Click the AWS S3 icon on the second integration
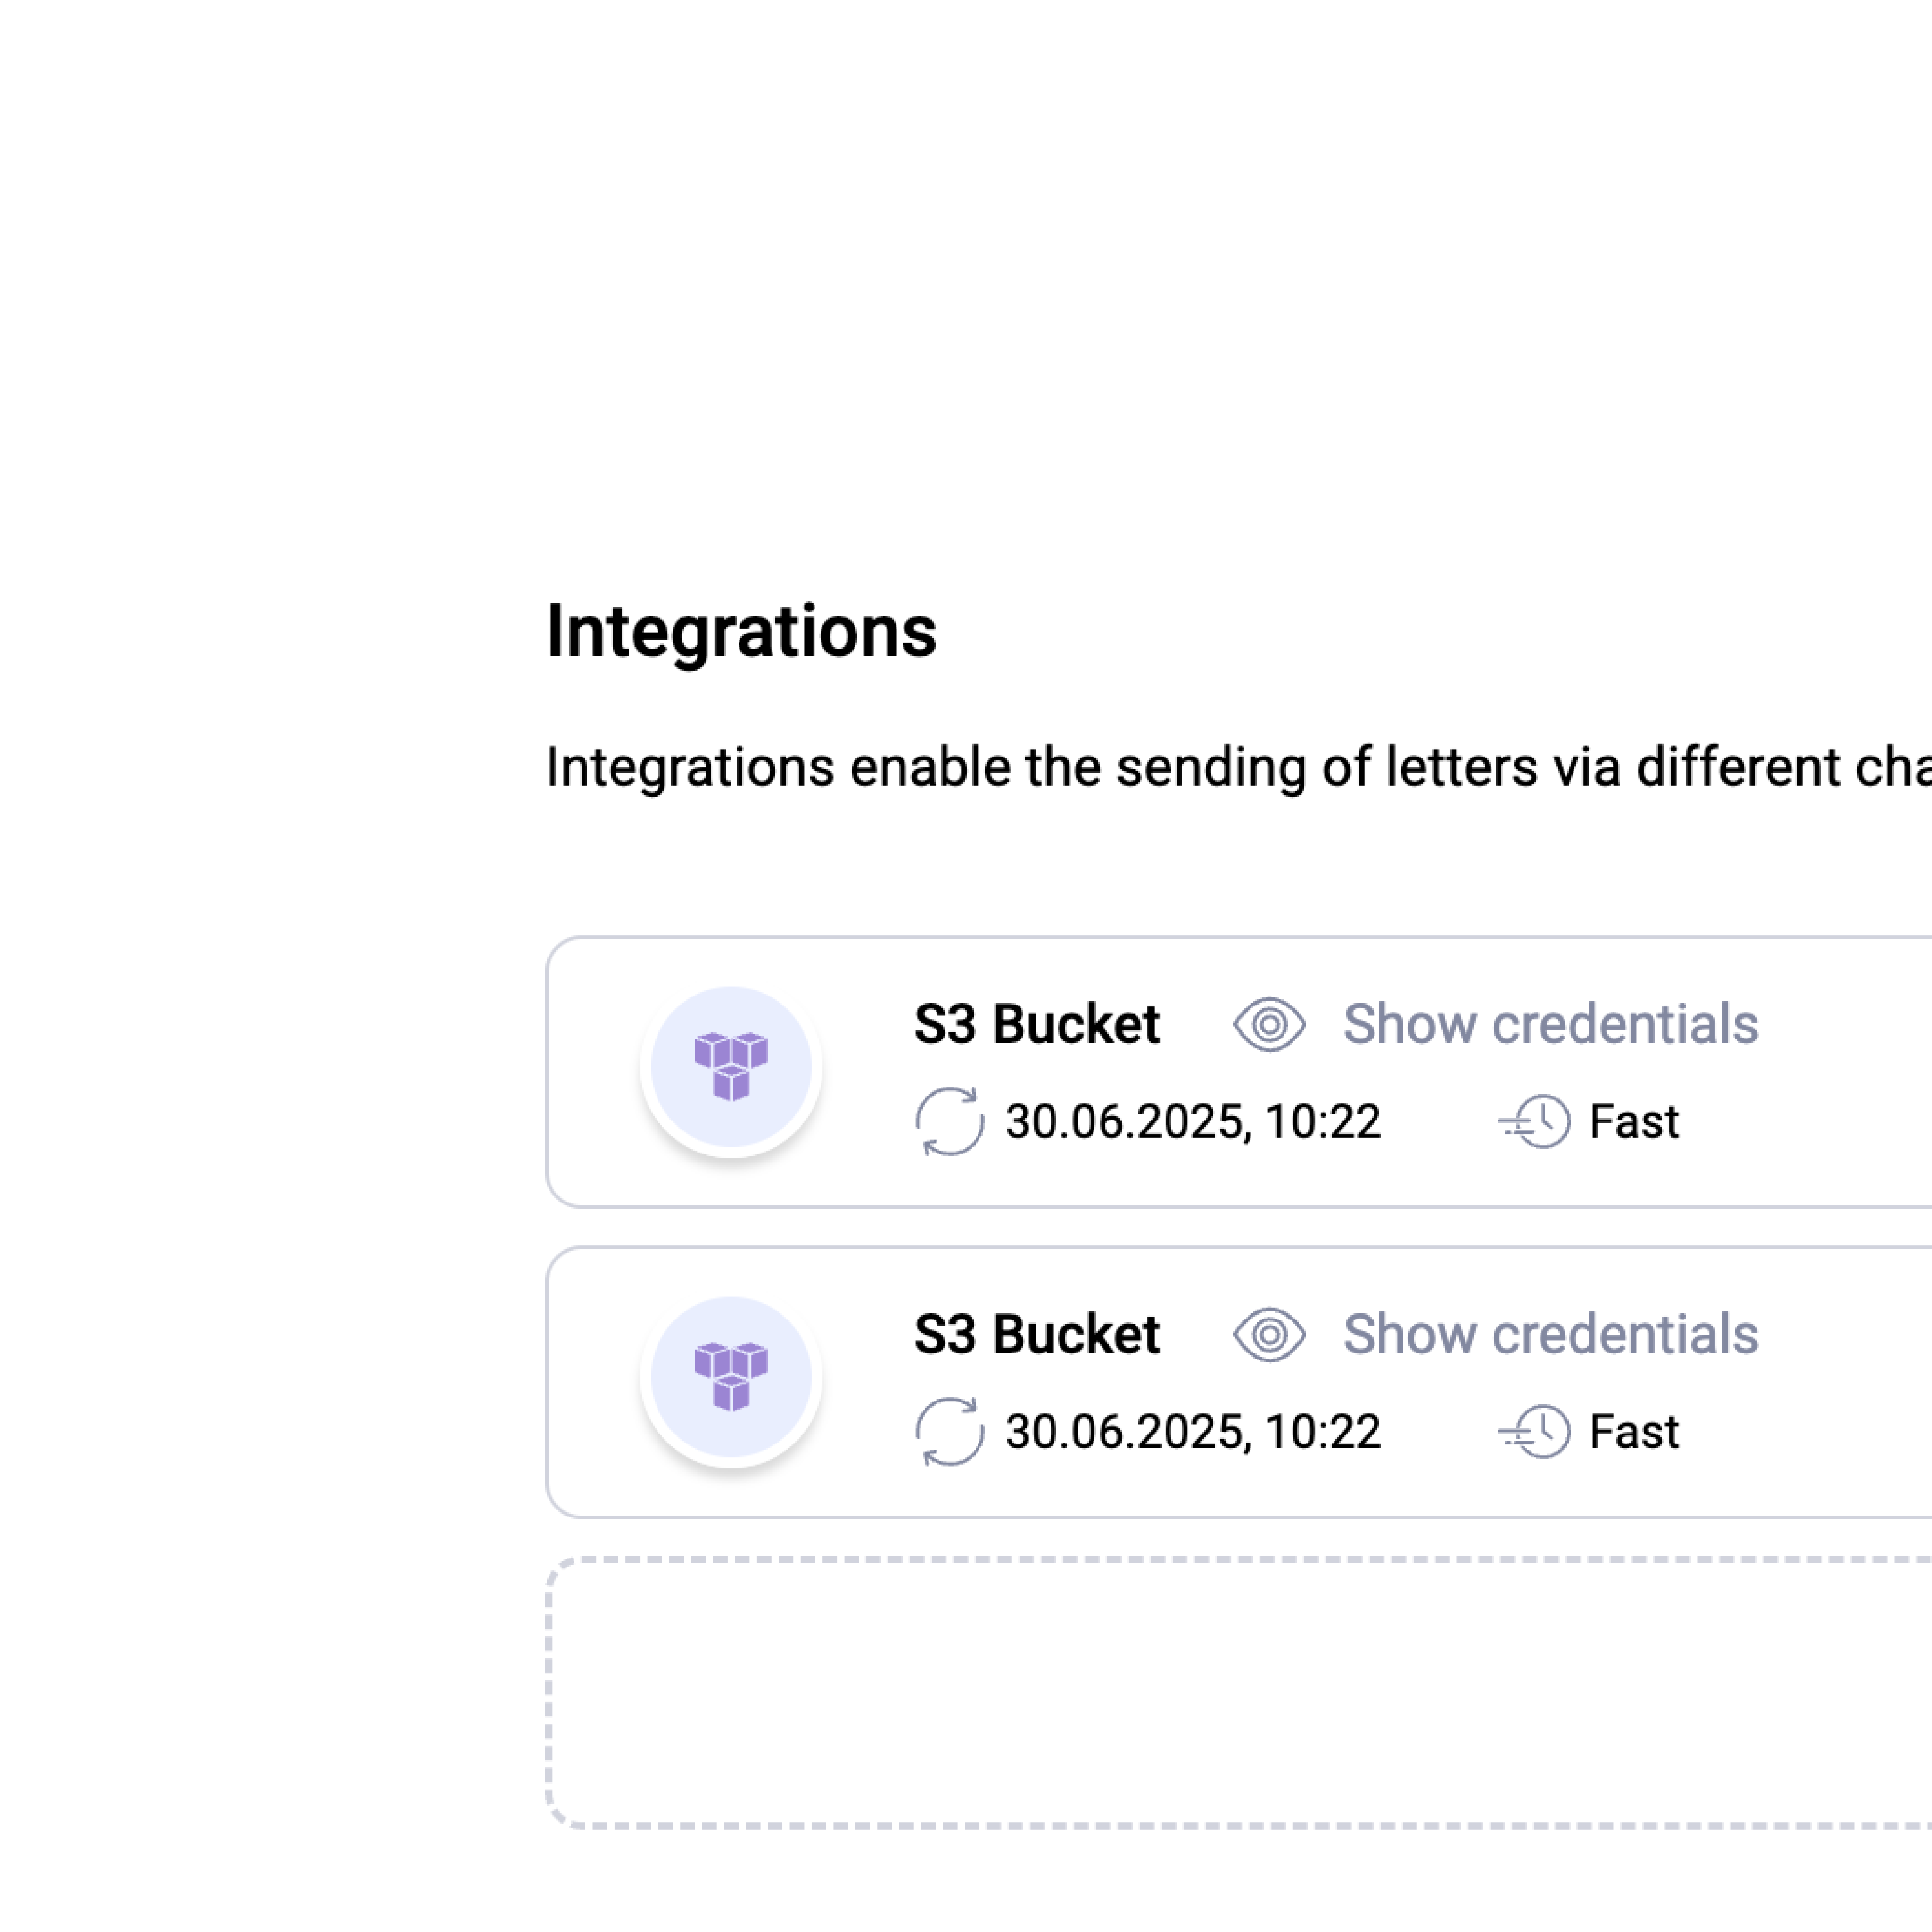1932x1932 pixels. point(731,1377)
